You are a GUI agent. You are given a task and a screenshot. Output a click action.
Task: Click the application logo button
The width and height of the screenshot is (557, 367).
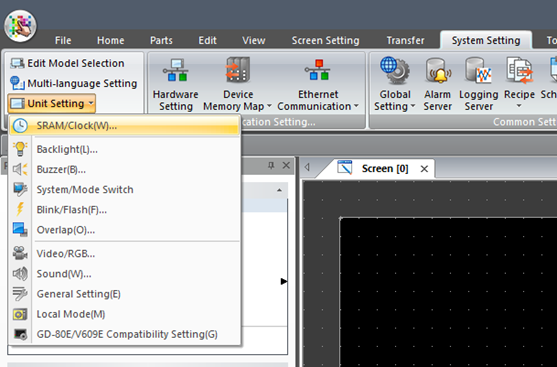pyautogui.click(x=20, y=26)
